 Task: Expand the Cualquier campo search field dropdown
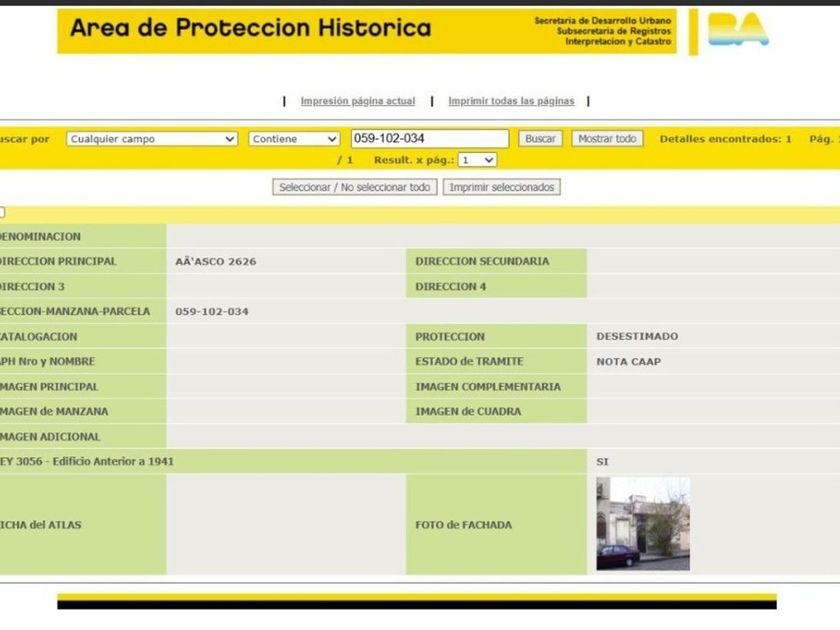point(152,139)
